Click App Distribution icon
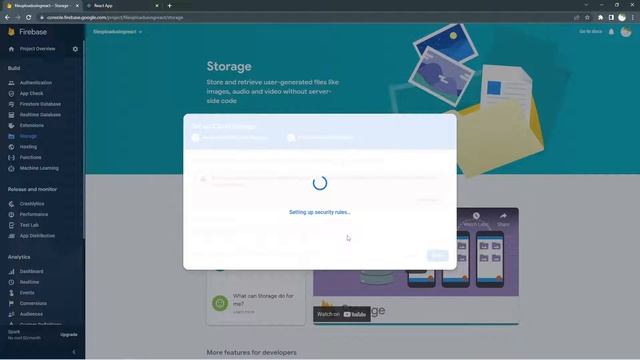Image resolution: width=640 pixels, height=360 pixels. 11,236
